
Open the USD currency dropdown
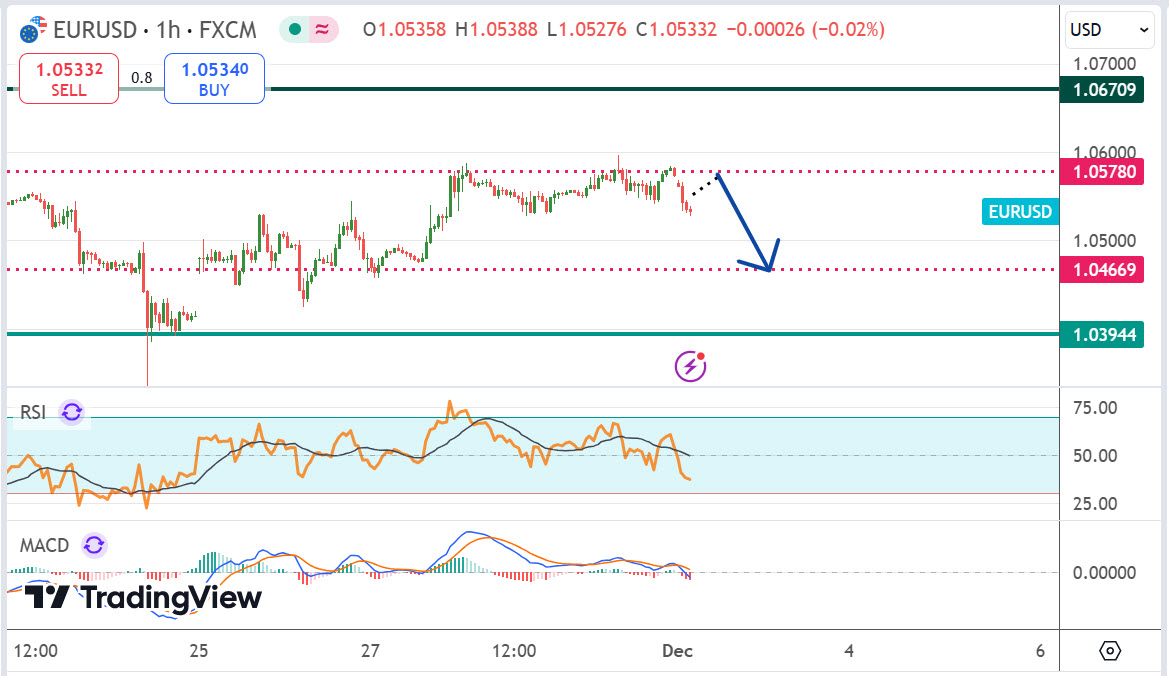(1109, 30)
